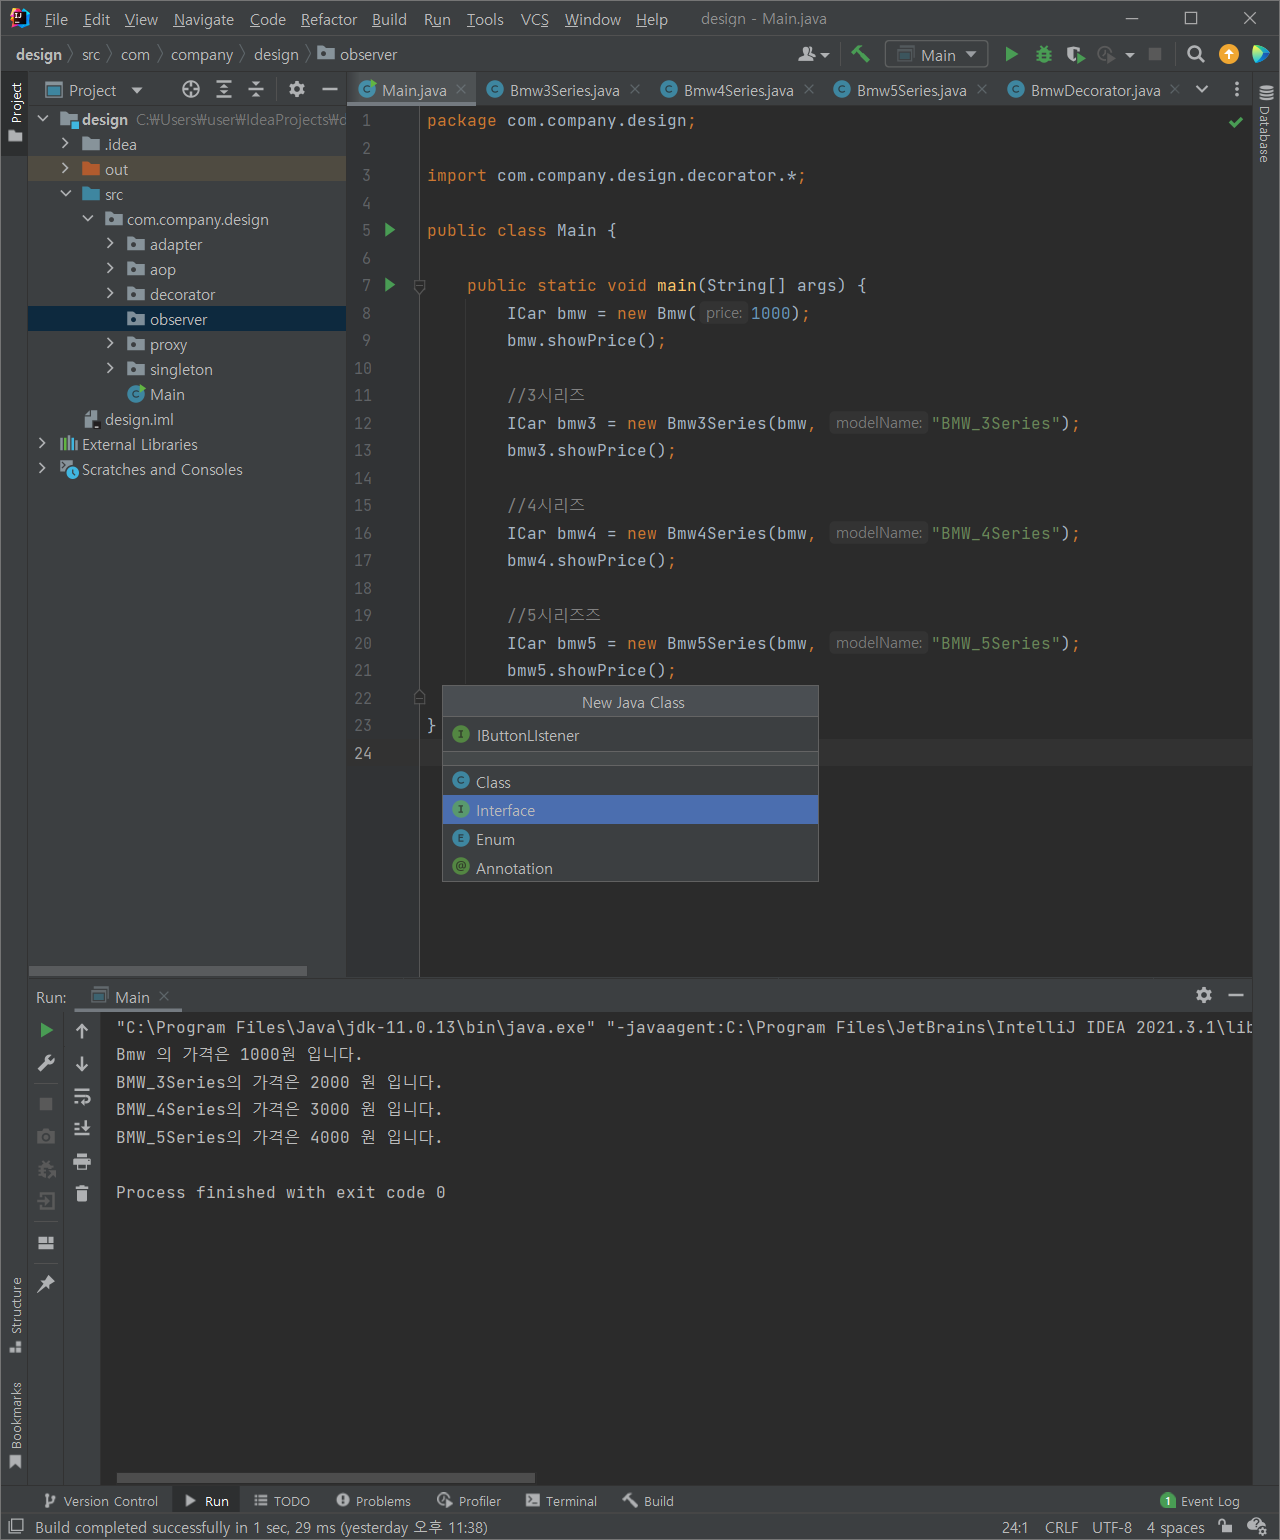This screenshot has width=1280, height=1540.
Task: Click the Build project hammer icon
Action: [x=860, y=54]
